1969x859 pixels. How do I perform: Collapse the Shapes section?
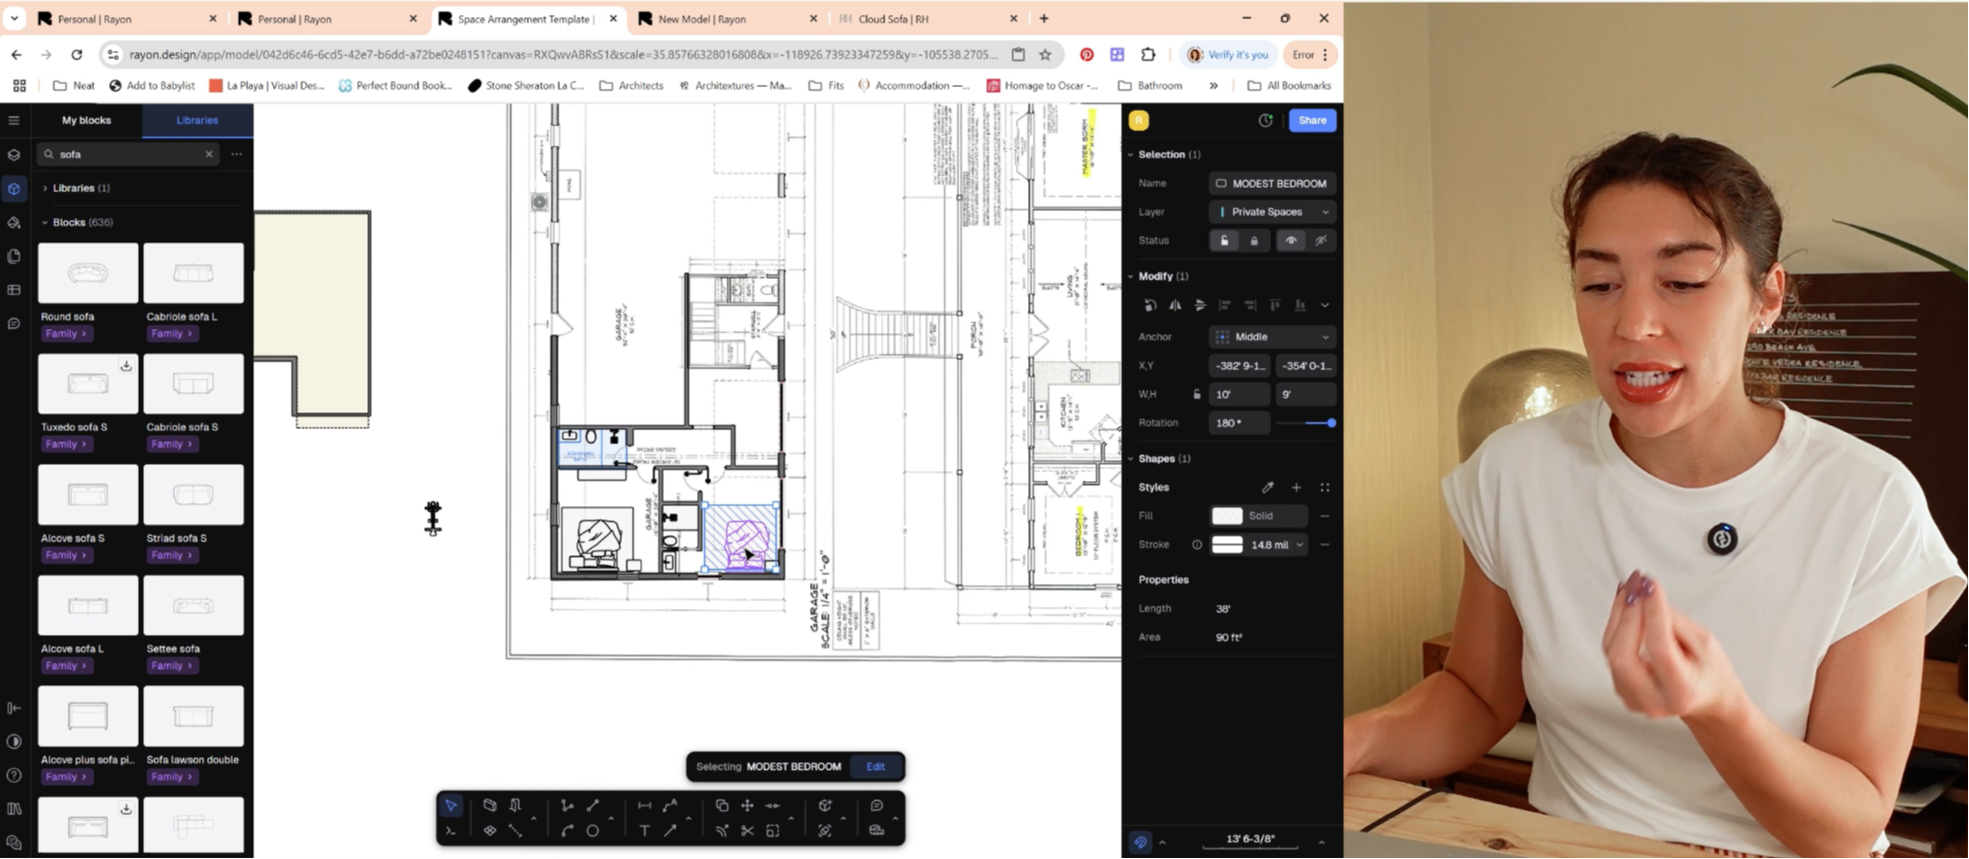(x=1131, y=459)
